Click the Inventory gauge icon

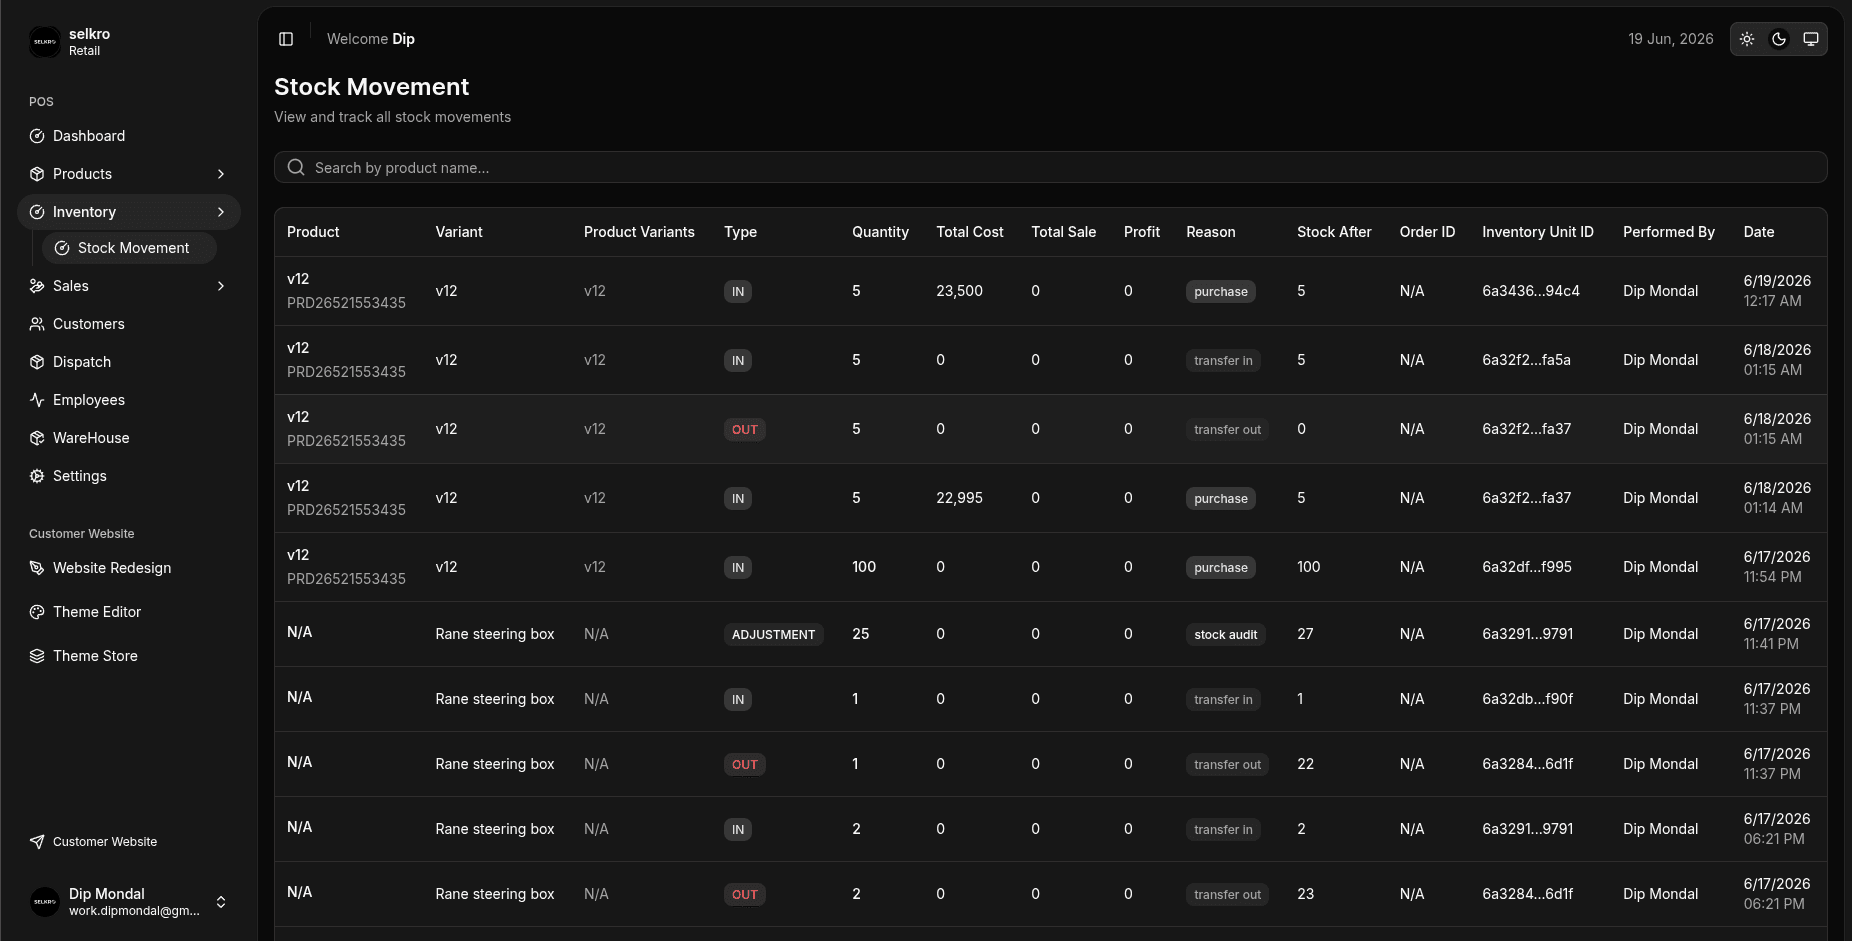[37, 212]
